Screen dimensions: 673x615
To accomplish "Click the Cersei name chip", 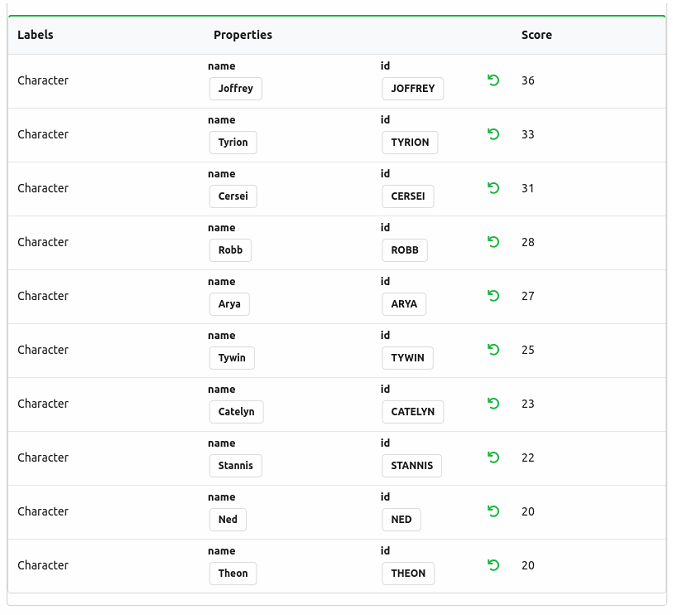I will click(233, 196).
